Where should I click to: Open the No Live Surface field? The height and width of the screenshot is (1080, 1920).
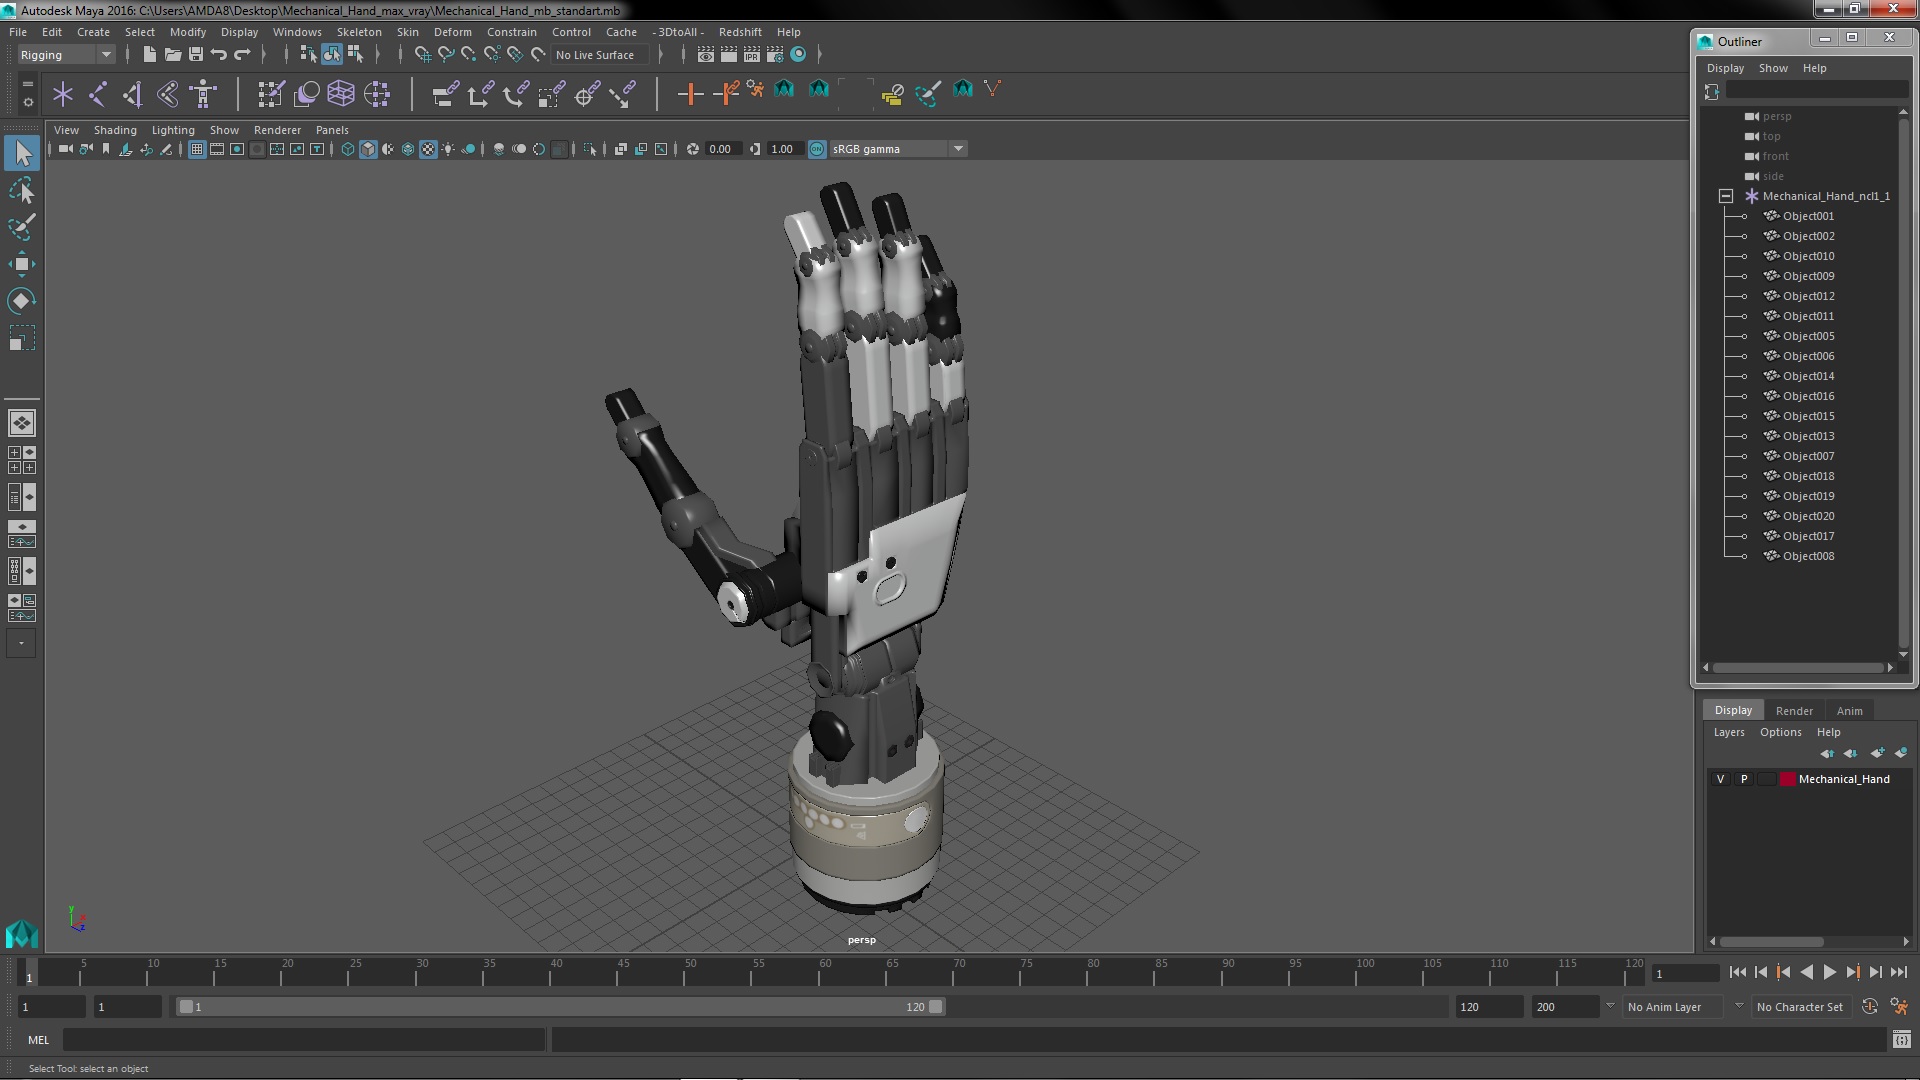[601, 55]
